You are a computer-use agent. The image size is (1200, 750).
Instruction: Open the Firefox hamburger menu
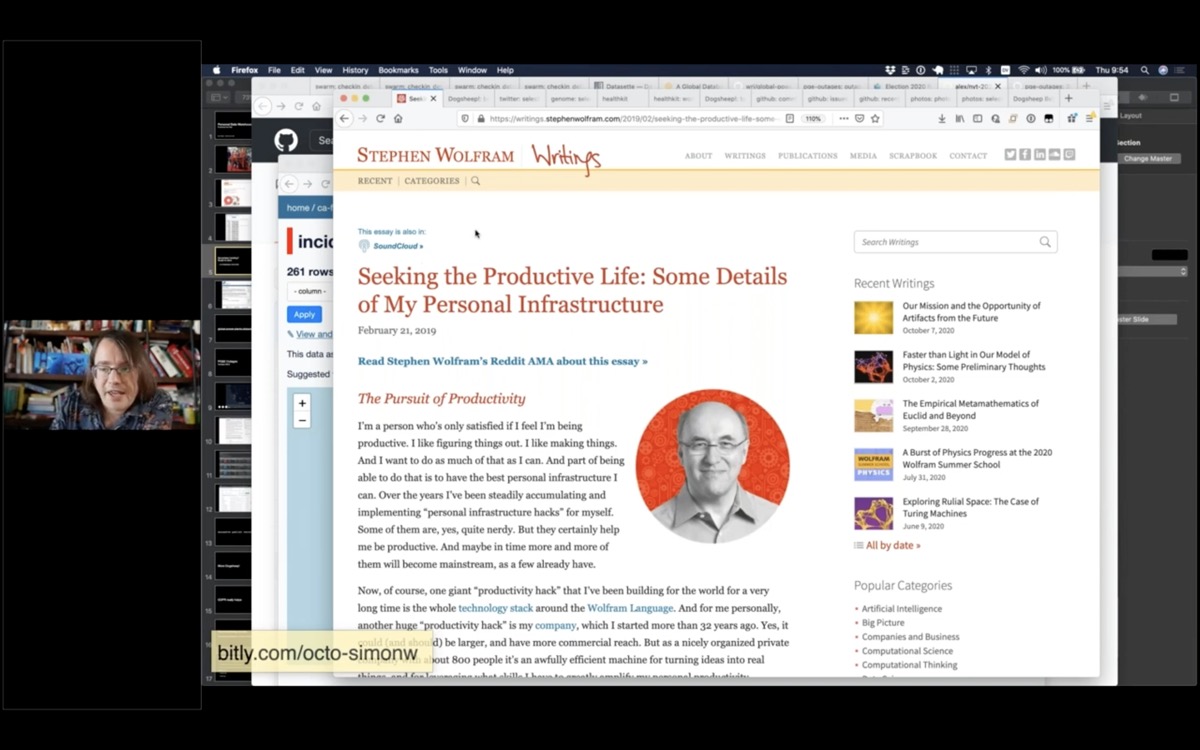tap(1090, 118)
